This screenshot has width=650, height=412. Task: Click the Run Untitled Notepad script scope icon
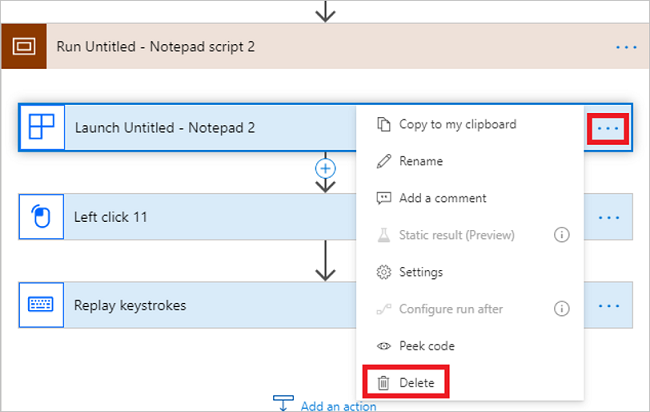pos(24,46)
